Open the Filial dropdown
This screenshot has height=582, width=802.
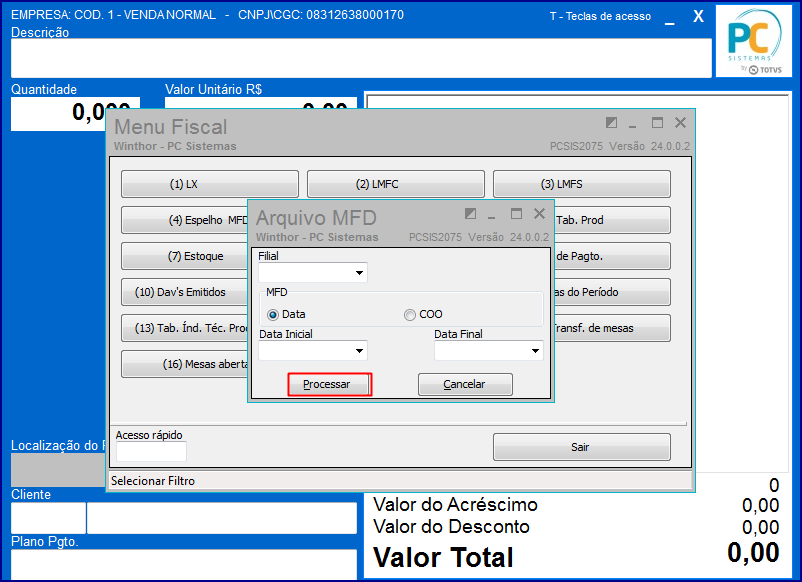click(x=360, y=273)
